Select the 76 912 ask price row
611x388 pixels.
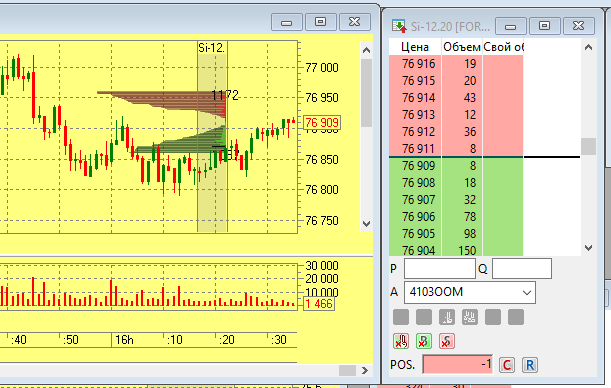click(456, 132)
